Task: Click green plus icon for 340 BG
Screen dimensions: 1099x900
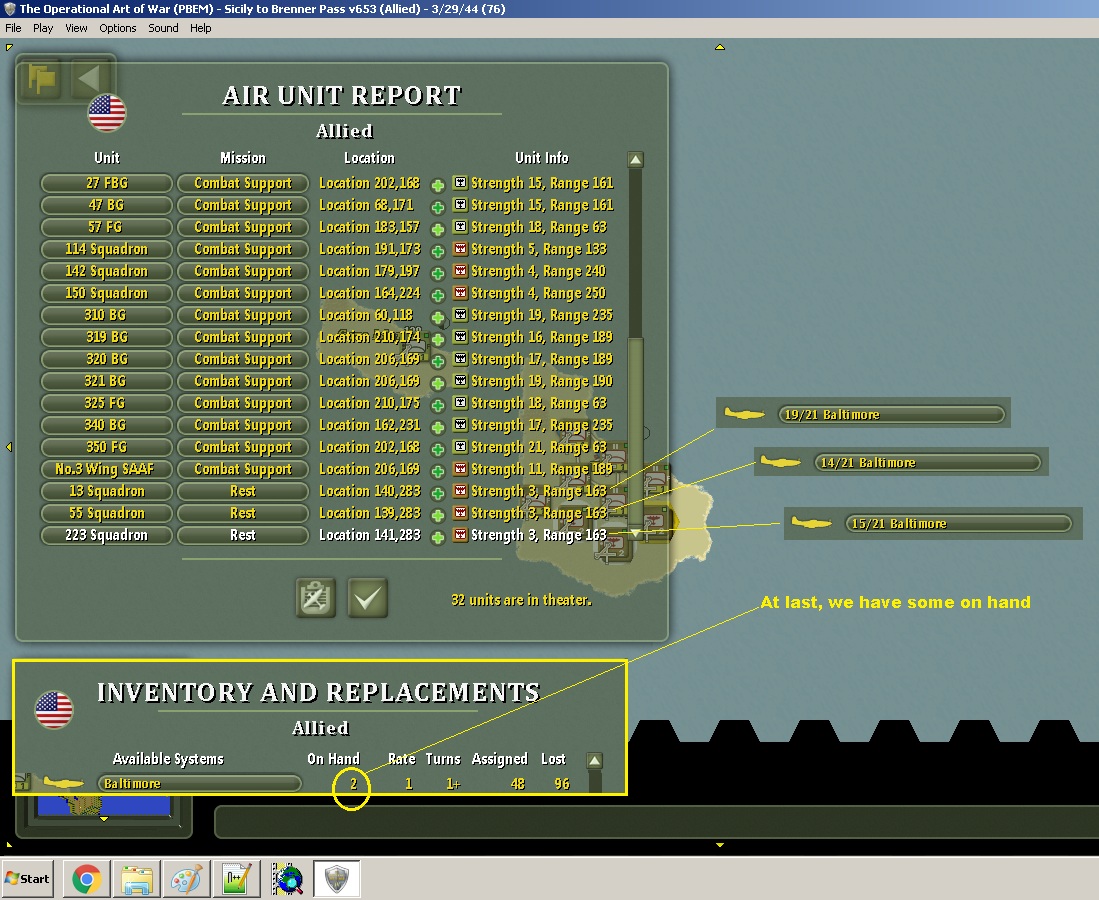Action: (x=437, y=427)
